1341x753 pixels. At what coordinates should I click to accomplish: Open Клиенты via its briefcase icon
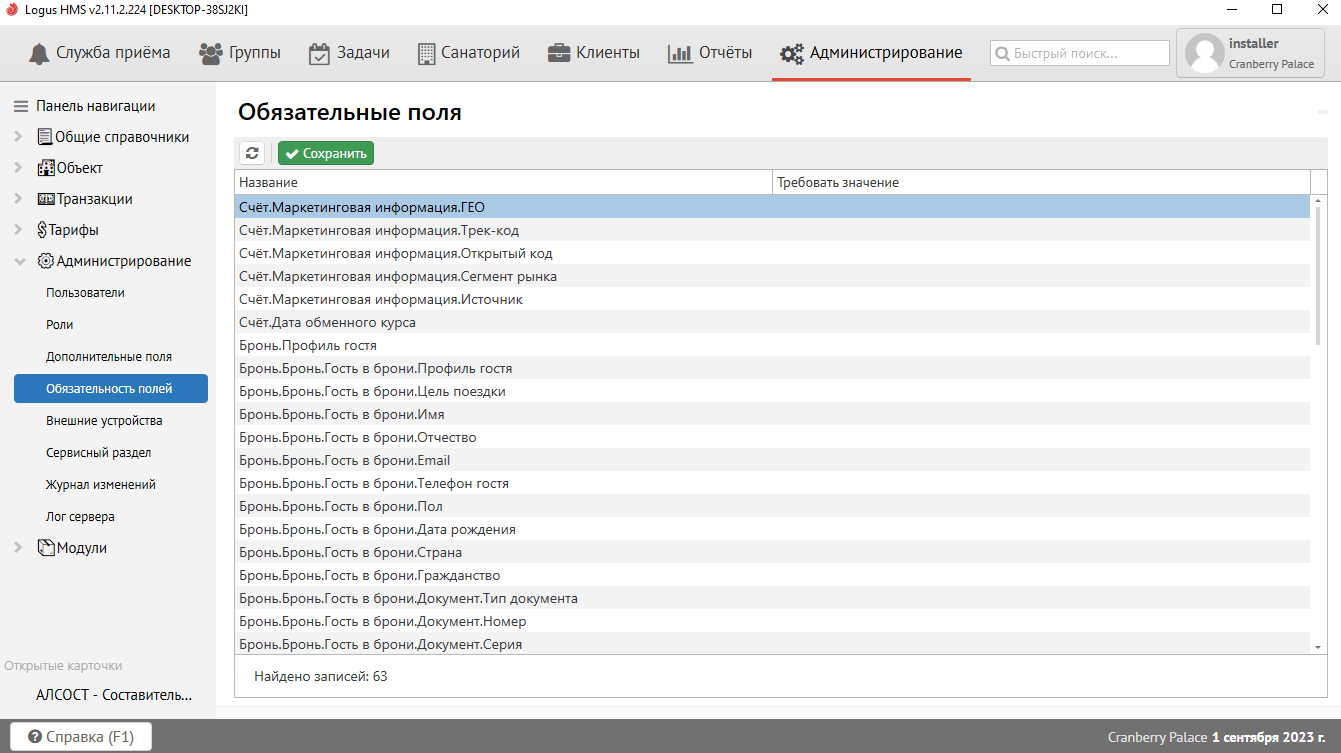[559, 53]
